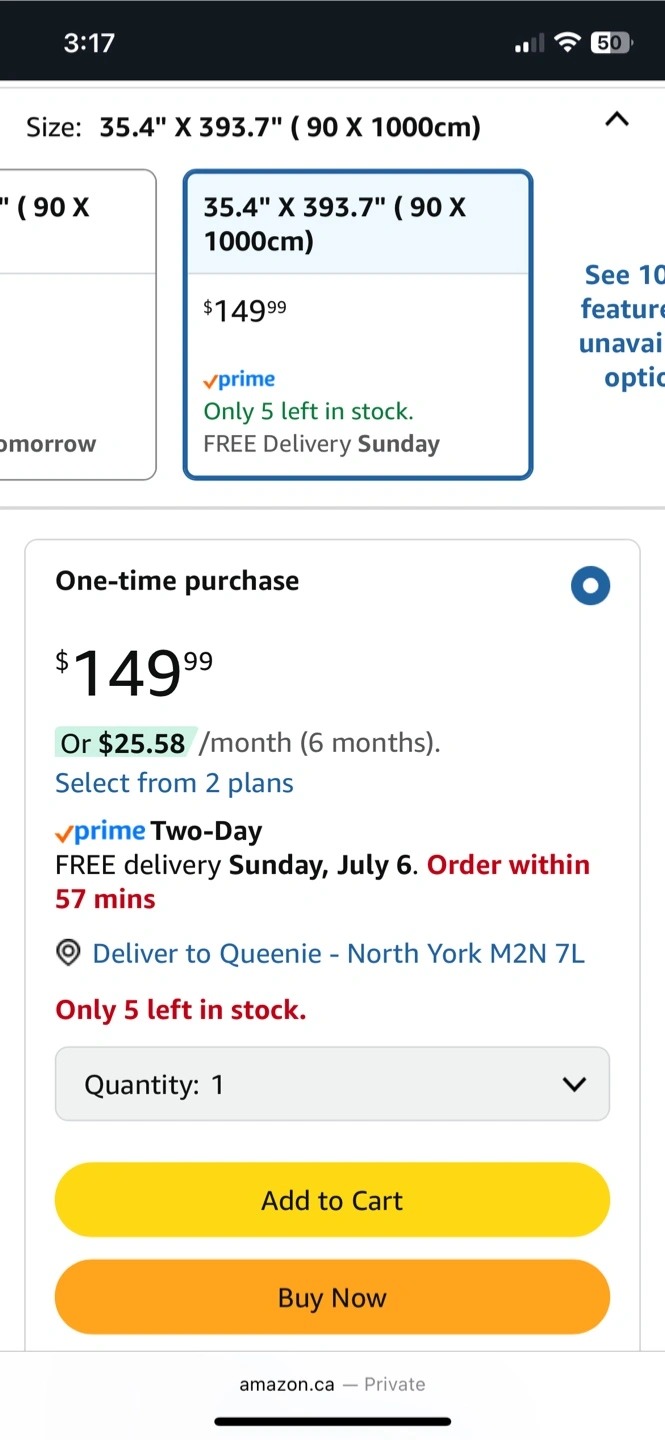
Task: Tap the Wi-Fi status icon
Action: pyautogui.click(x=567, y=42)
